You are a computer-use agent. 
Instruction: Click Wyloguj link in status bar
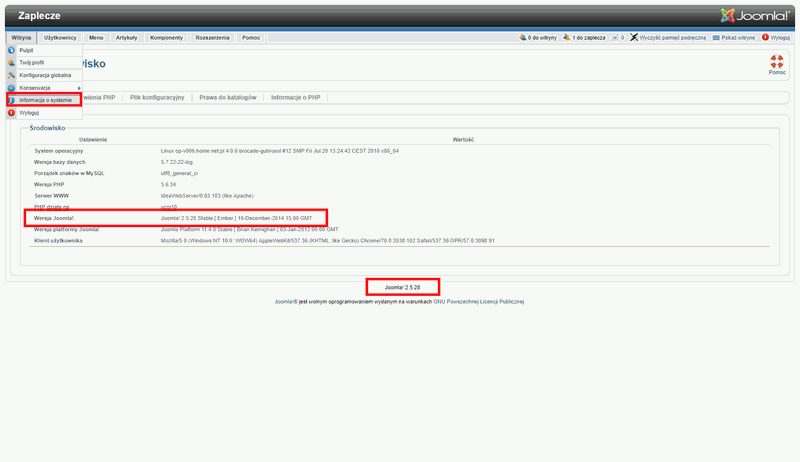780,38
